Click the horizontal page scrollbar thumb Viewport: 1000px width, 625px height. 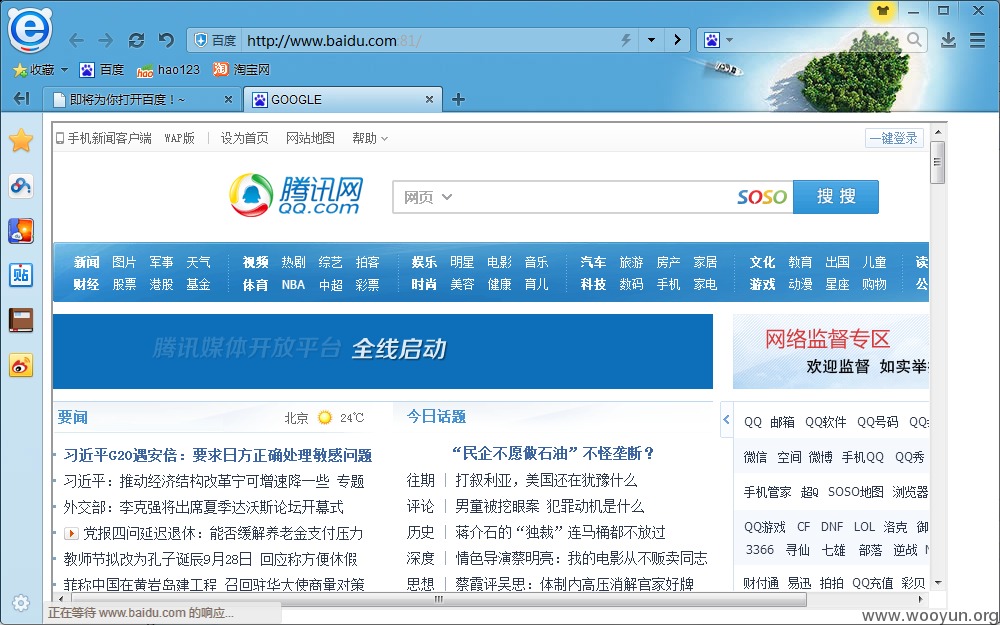[x=439, y=599]
